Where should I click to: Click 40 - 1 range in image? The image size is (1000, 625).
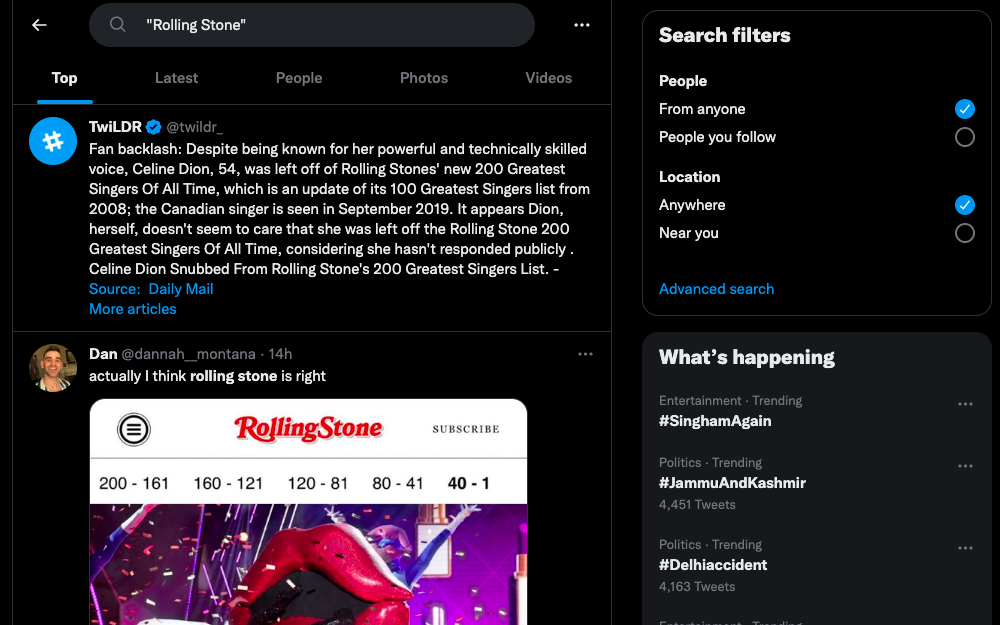[469, 483]
